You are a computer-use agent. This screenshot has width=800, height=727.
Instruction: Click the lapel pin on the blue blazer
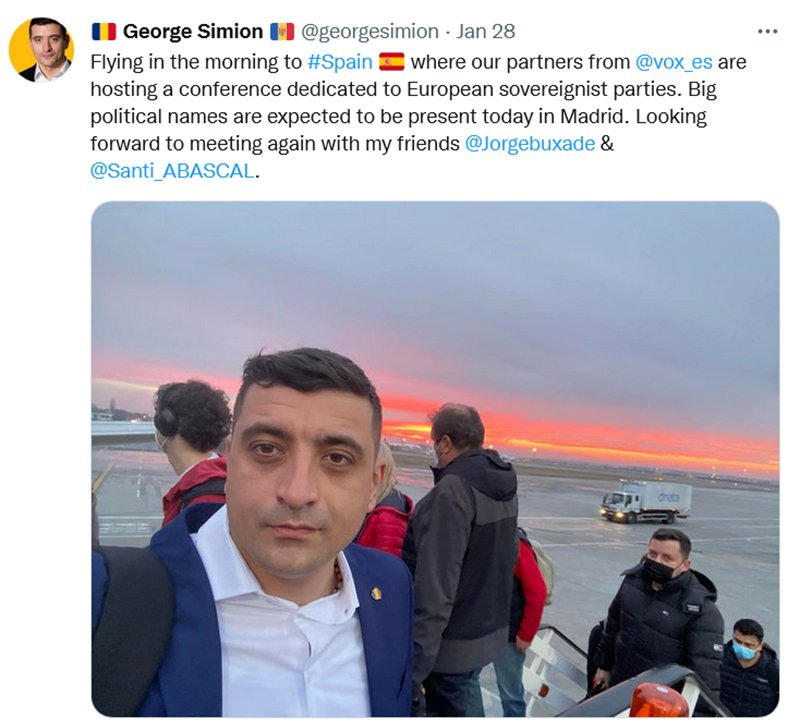tap(376, 594)
